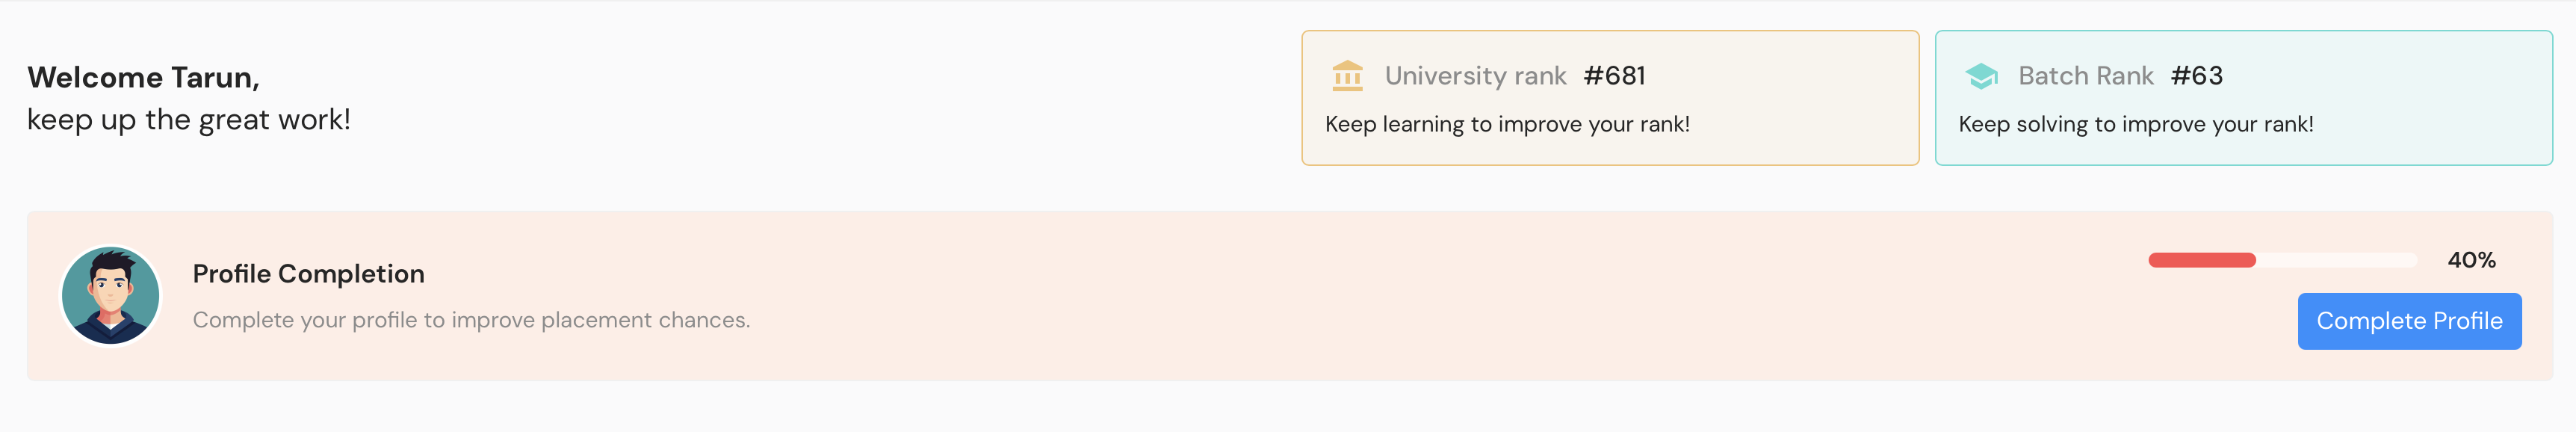Click the Profile Completion heading
This screenshot has width=2576, height=432.
(308, 274)
